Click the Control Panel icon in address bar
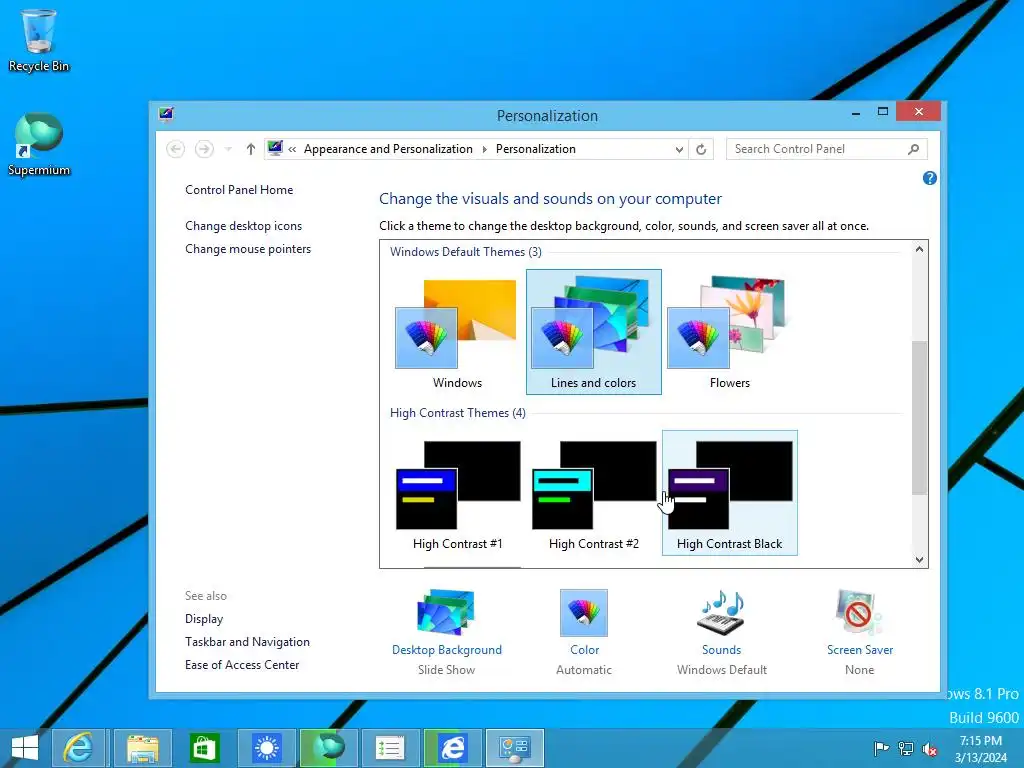 point(275,148)
